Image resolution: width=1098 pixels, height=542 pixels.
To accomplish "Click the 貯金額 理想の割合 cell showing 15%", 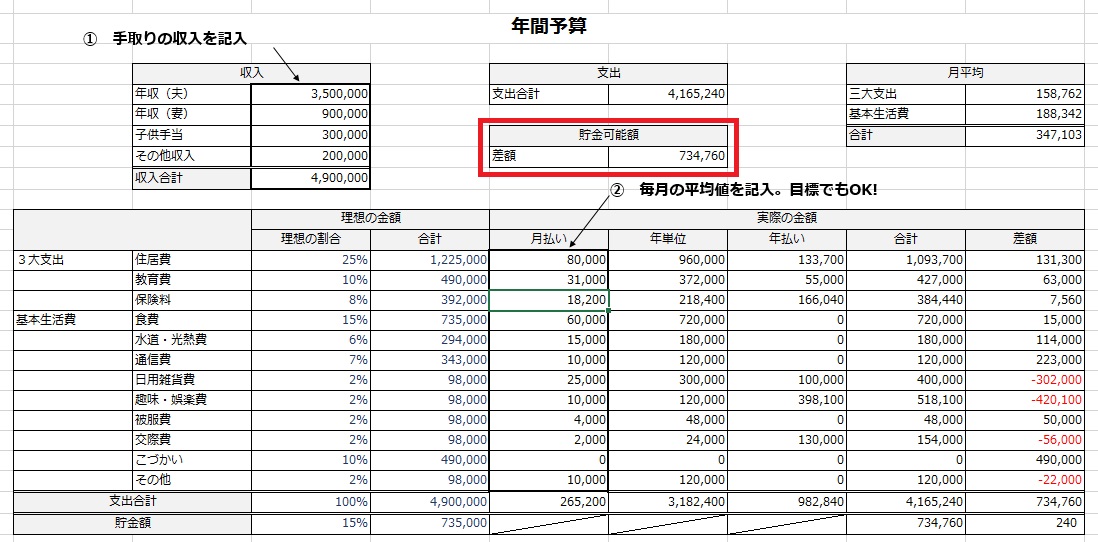I will point(310,523).
